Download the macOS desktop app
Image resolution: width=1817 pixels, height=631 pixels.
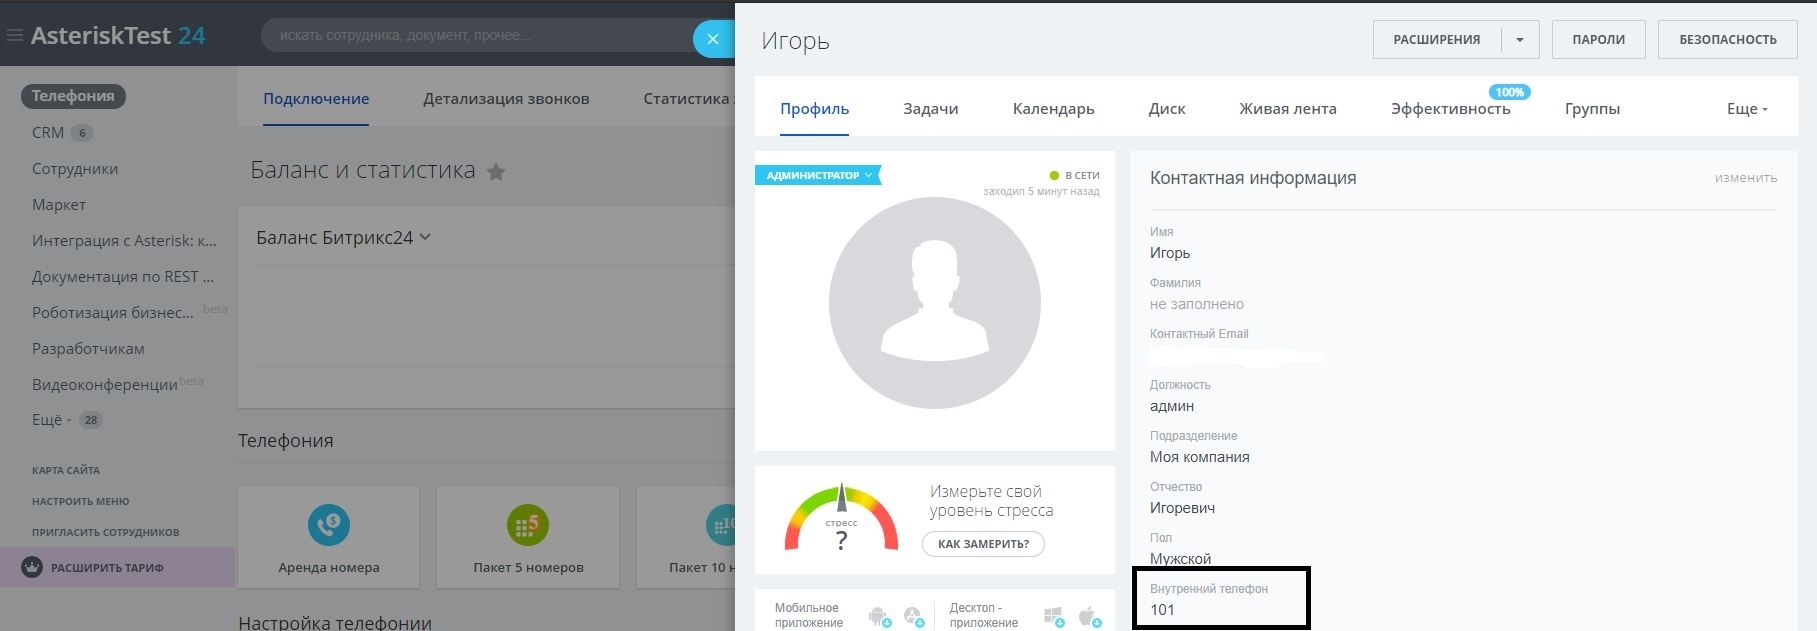coord(1090,616)
